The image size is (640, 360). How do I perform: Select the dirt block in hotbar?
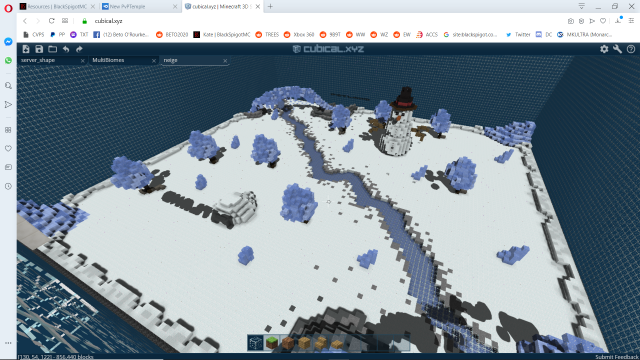pyautogui.click(x=288, y=343)
